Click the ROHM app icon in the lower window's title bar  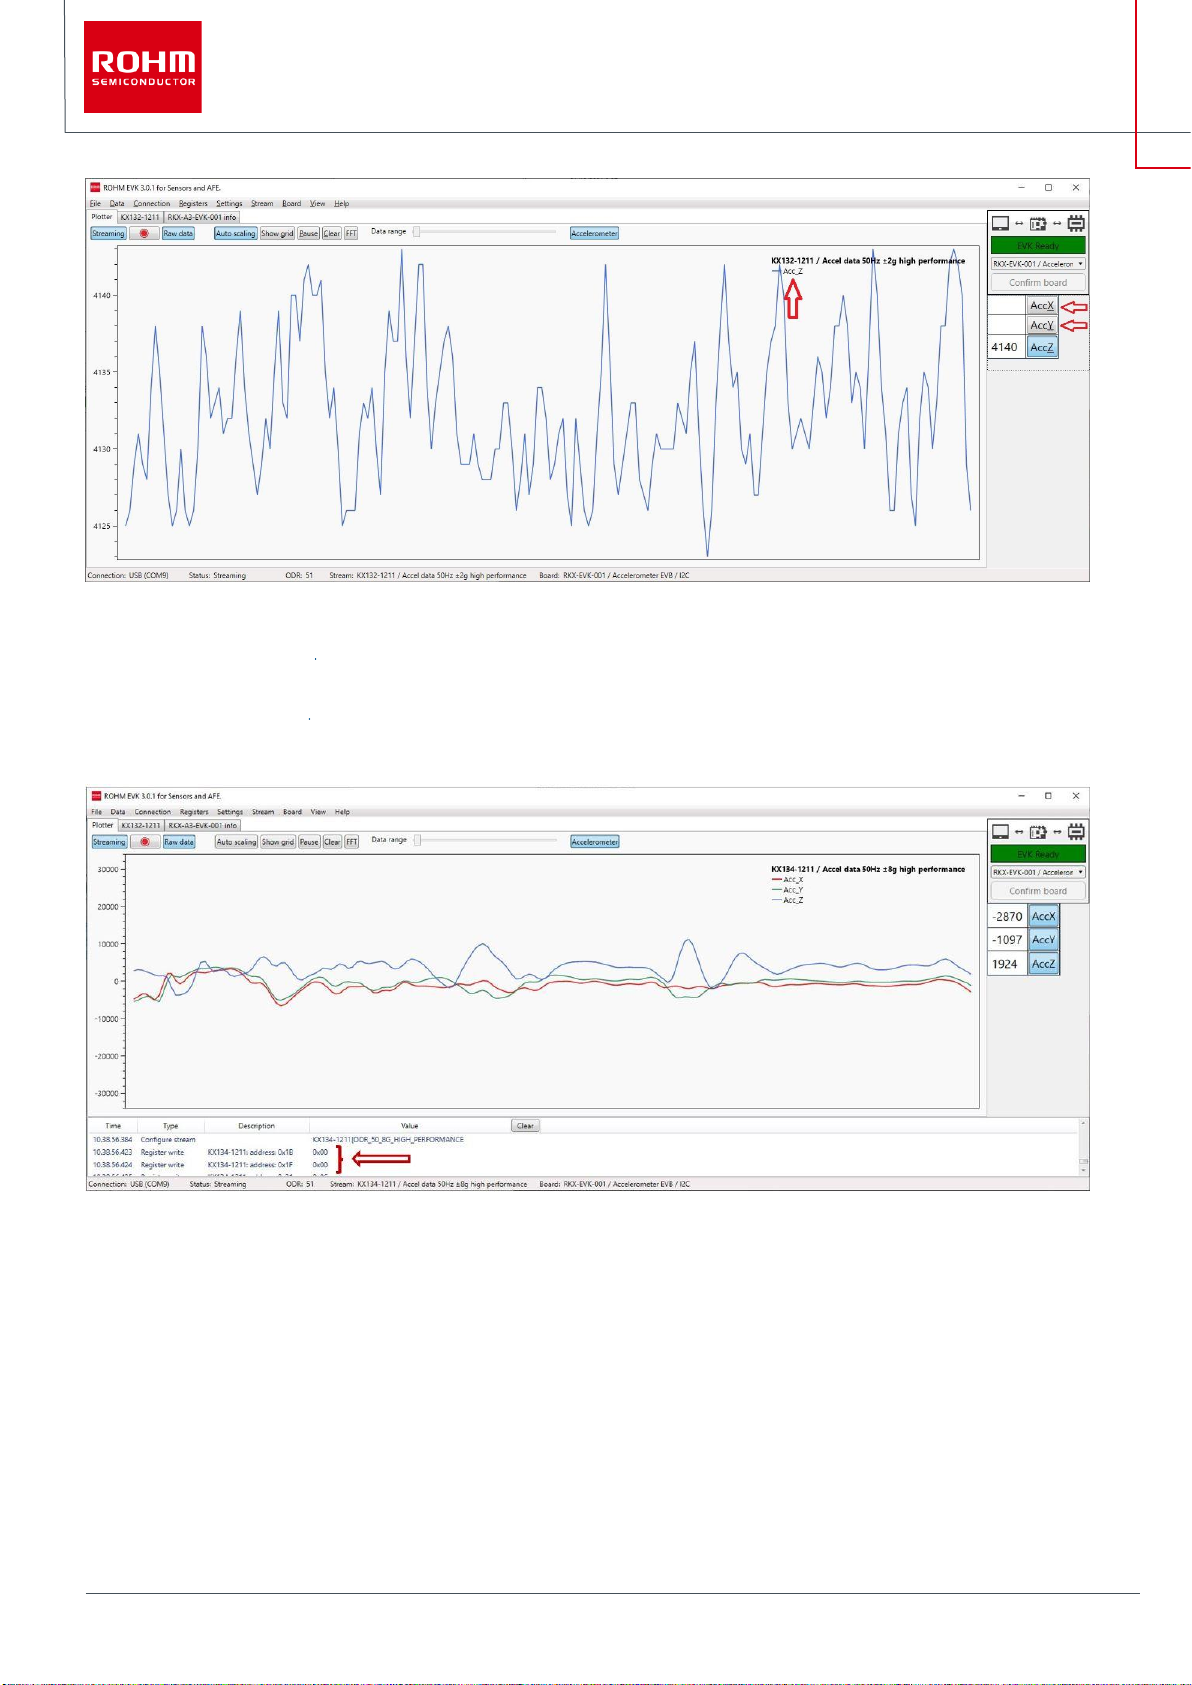click(x=97, y=796)
